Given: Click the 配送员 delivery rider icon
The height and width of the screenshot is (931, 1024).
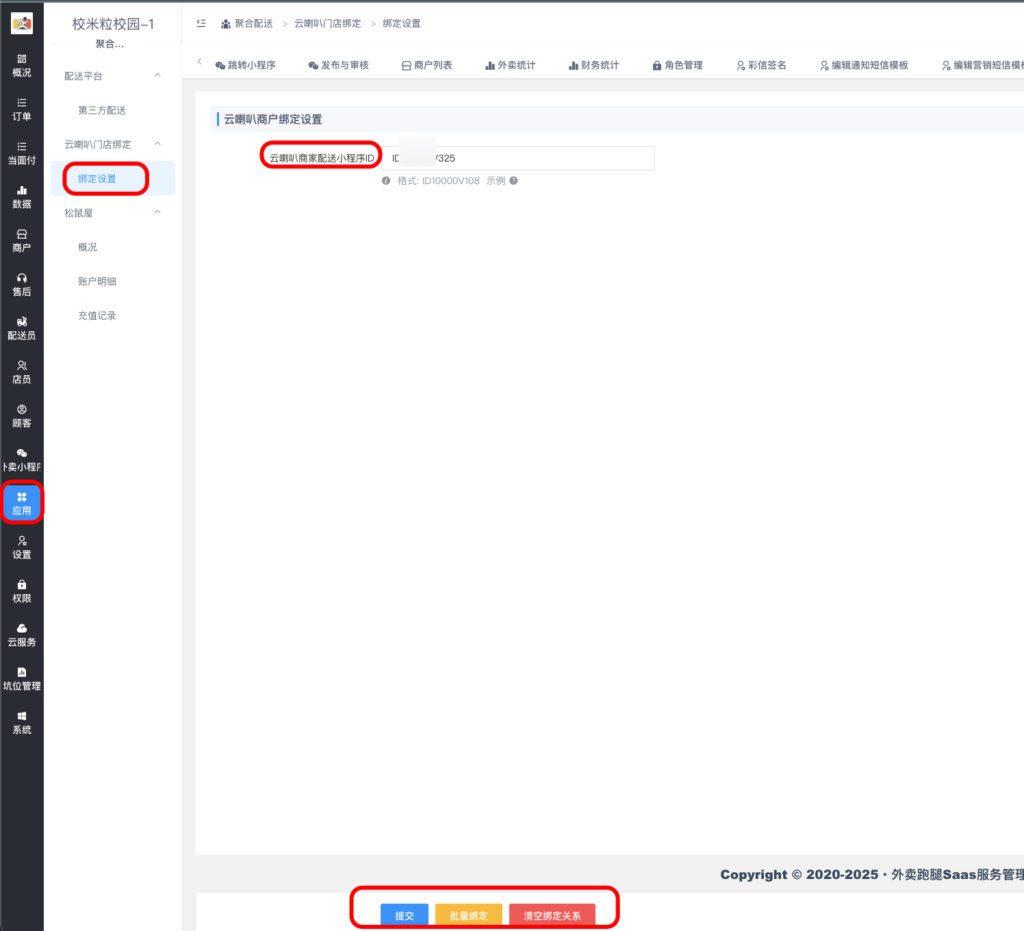Looking at the screenshot, I should click(x=21, y=322).
